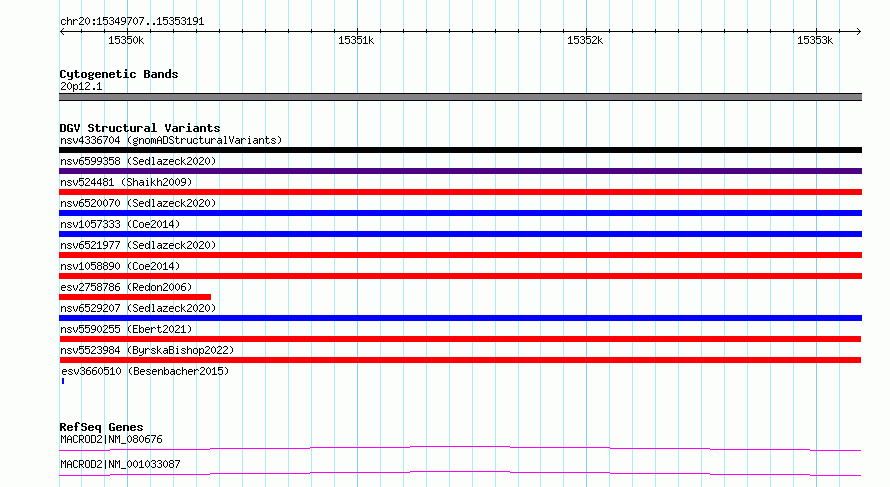Click the 20p12.1 band label
This screenshot has width=890, height=487.
81,86
